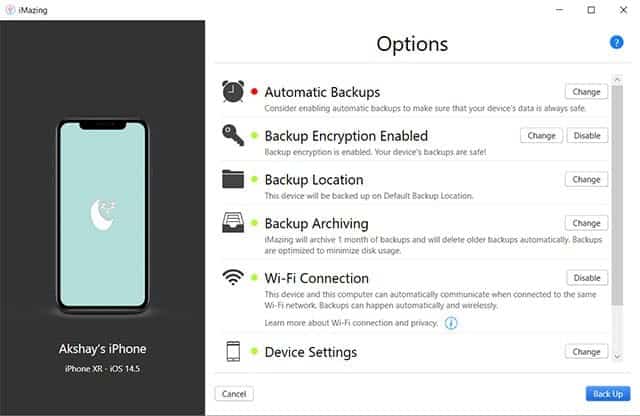Click the alarm clock Automatic Backups icon
The height and width of the screenshot is (416, 640).
coord(233,92)
